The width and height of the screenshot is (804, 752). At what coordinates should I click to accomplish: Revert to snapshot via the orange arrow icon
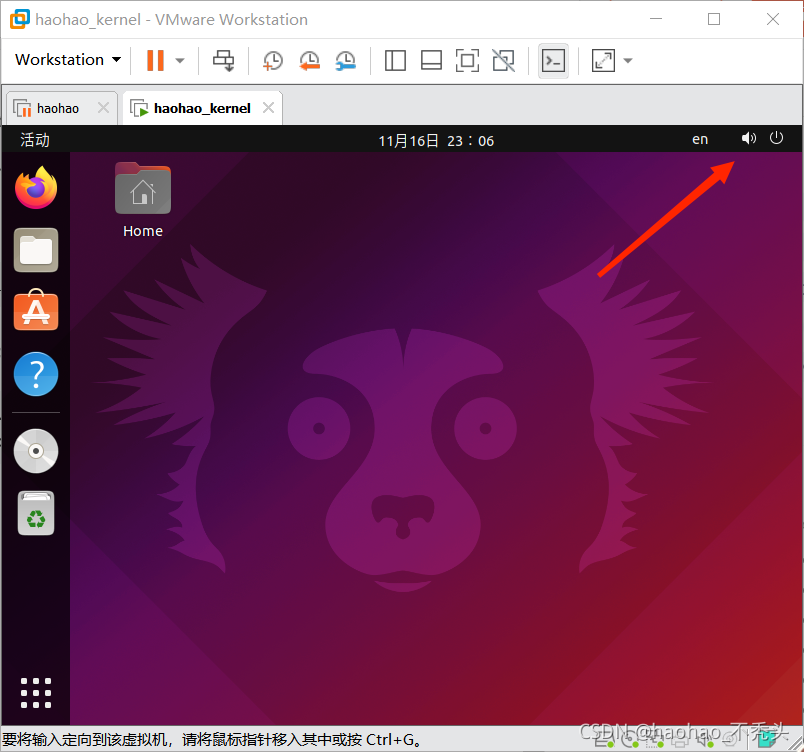coord(309,60)
